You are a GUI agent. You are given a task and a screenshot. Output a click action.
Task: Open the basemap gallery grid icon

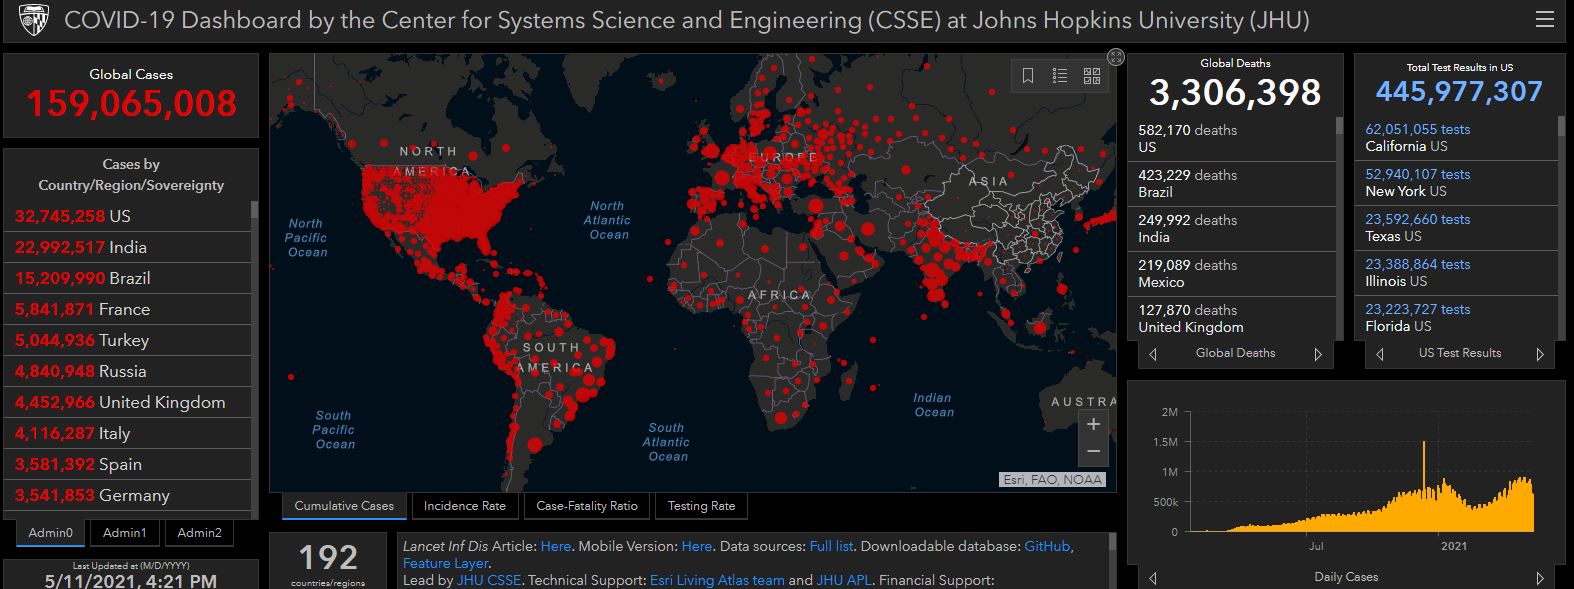click(1092, 76)
